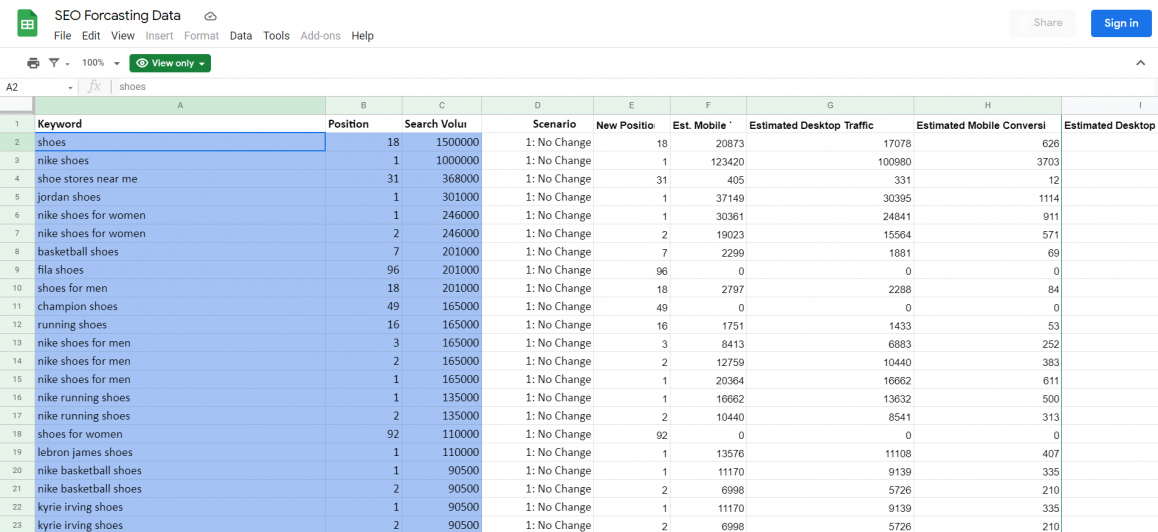Image resolution: width=1158 pixels, height=532 pixels.
Task: Select the row 12 header
Action: point(17,324)
